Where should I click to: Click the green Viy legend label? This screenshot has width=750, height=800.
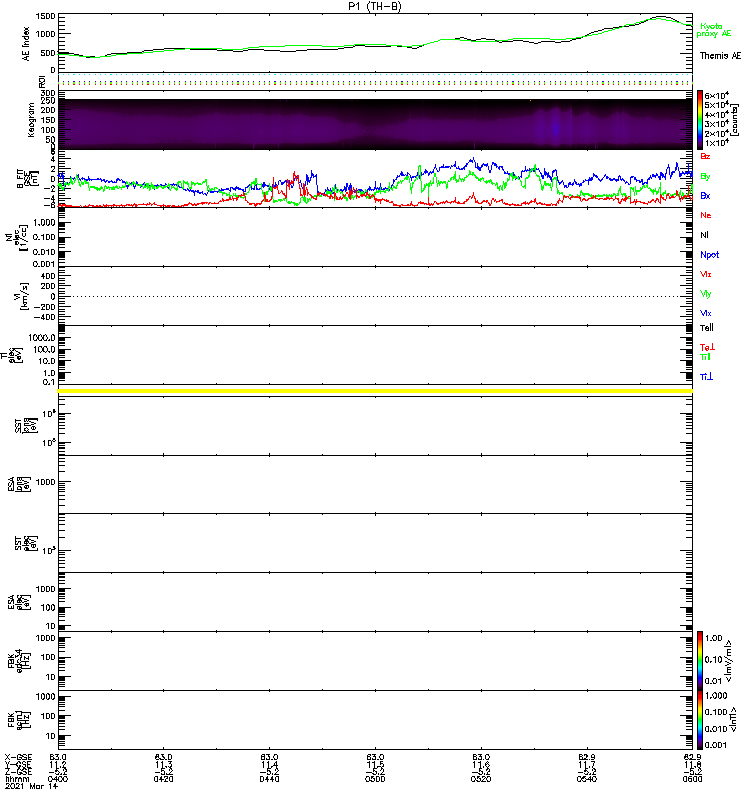(x=706, y=294)
